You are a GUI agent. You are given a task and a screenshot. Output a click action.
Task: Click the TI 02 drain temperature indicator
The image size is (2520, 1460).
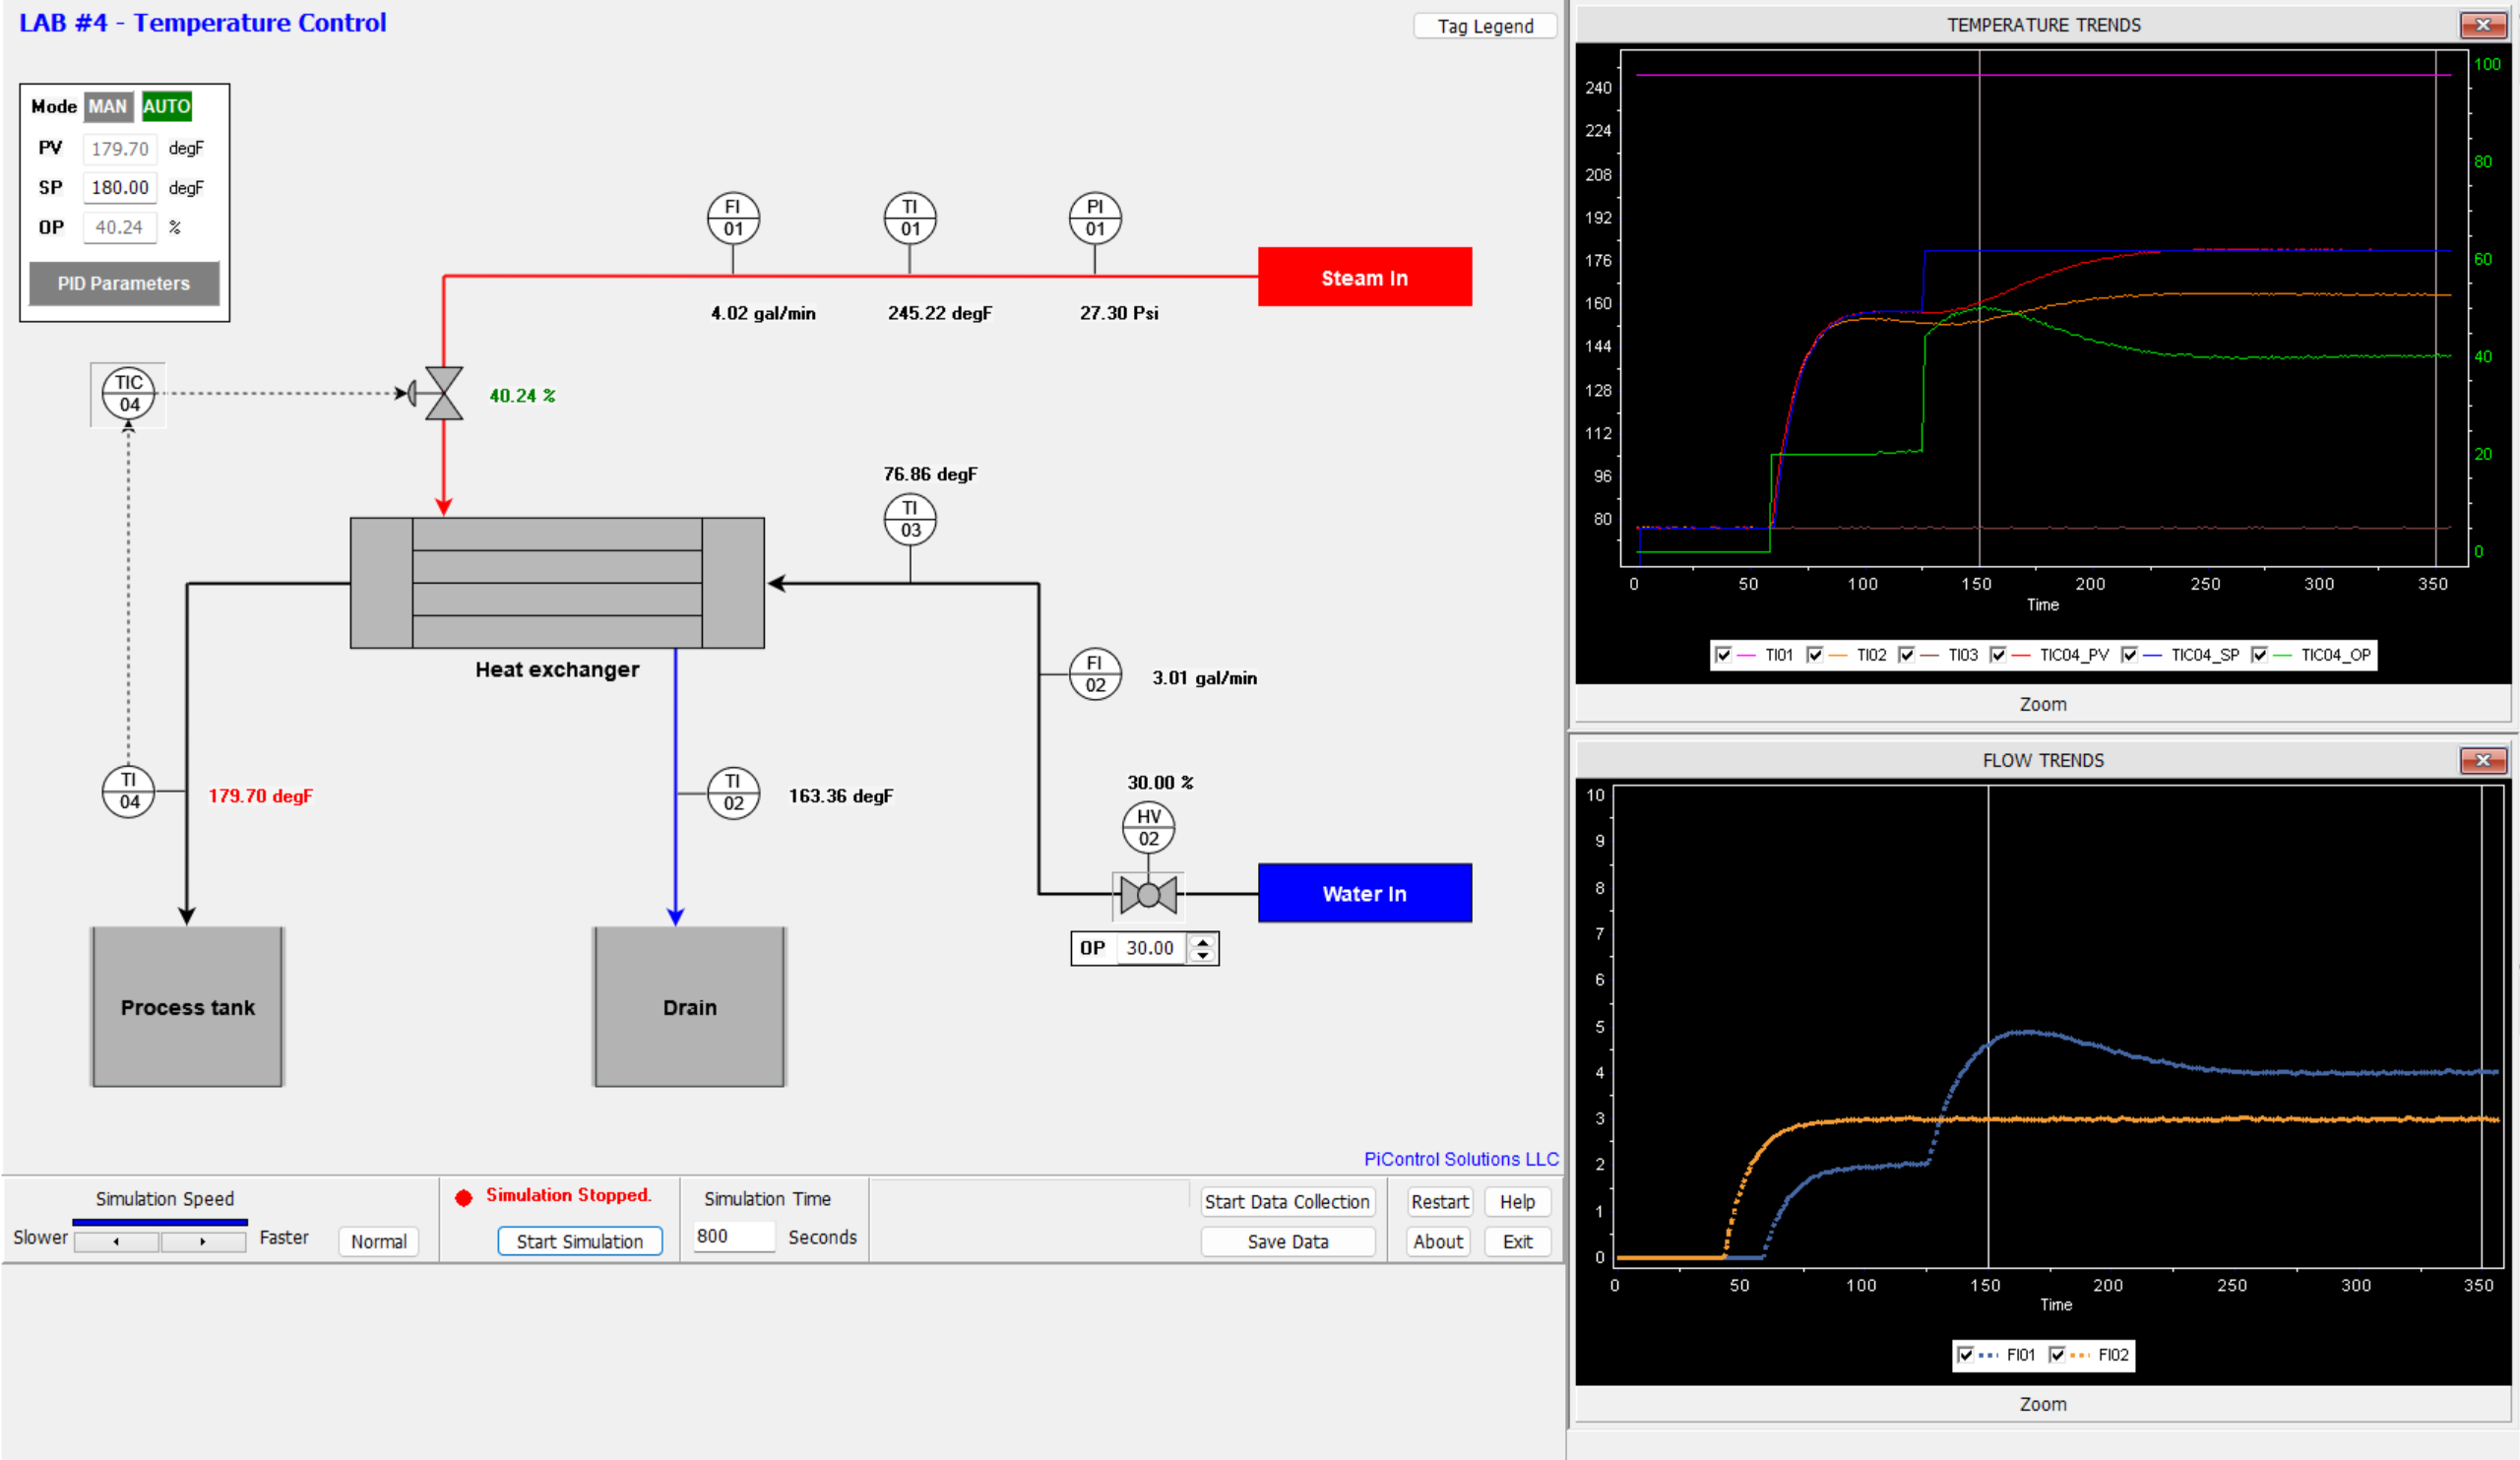tap(733, 793)
